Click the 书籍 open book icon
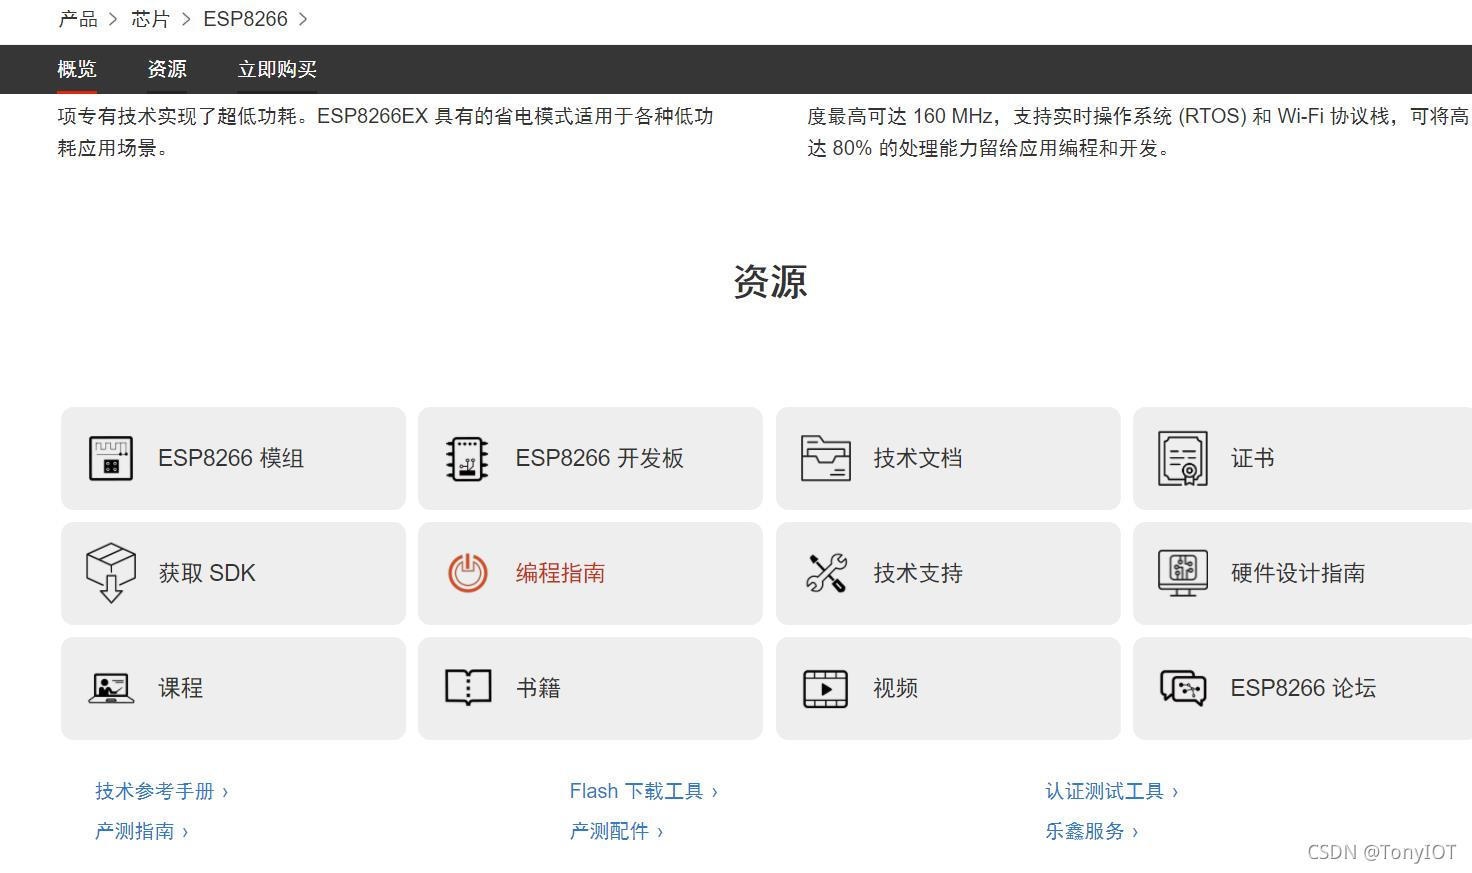Image resolution: width=1472 pixels, height=873 pixels. pyautogui.click(x=467, y=688)
